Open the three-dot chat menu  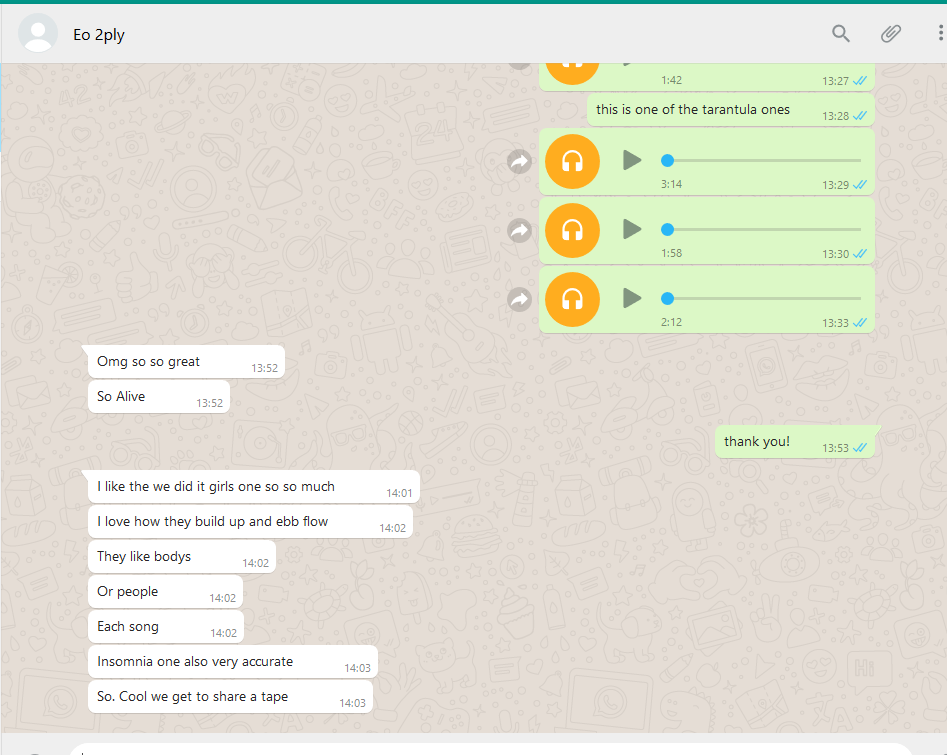(940, 33)
